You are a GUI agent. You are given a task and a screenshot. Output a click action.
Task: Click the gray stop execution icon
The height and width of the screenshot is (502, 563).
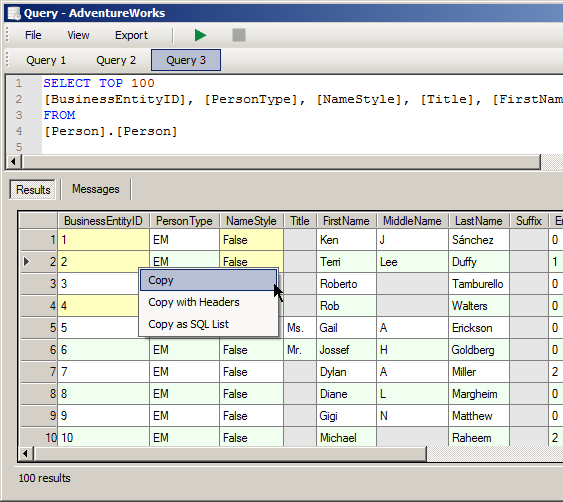point(239,35)
